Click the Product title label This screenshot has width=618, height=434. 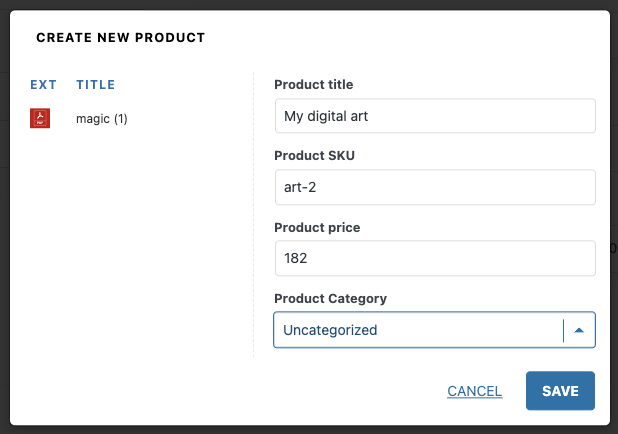pyautogui.click(x=313, y=85)
